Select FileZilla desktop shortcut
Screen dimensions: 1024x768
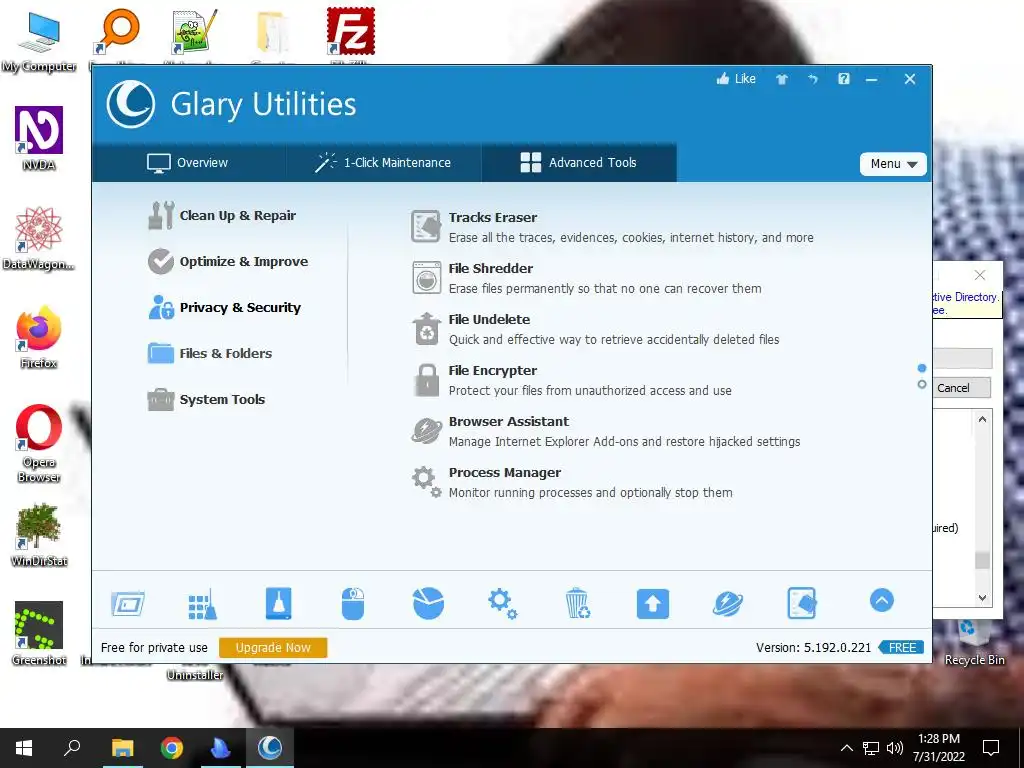coord(351,31)
